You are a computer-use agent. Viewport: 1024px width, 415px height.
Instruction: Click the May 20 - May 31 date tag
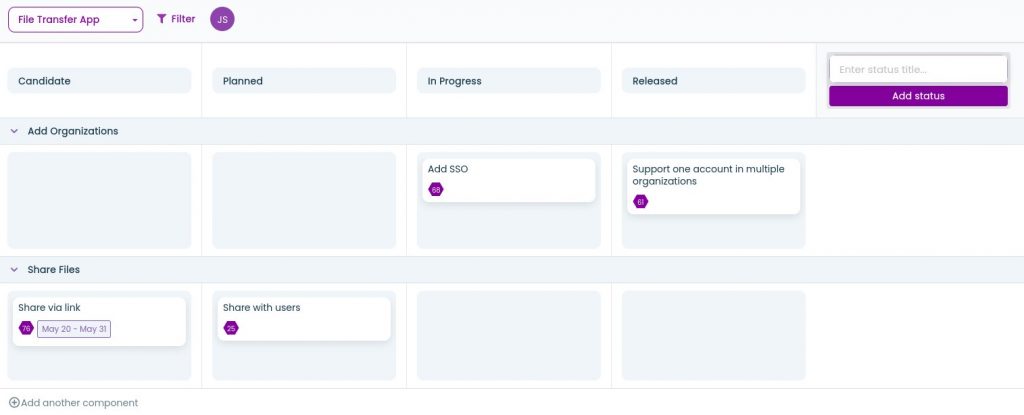pos(74,329)
